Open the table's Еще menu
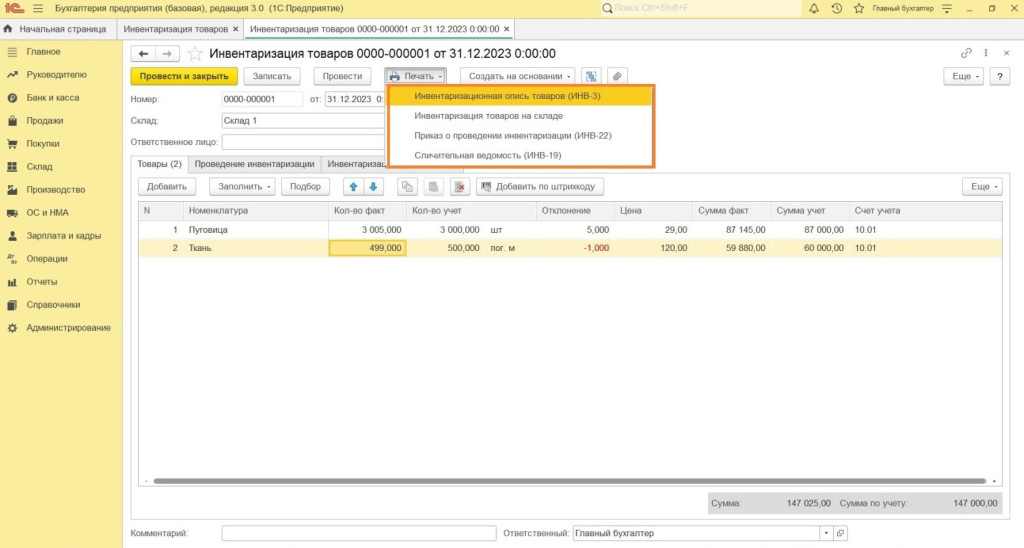The image size is (1024, 548). [x=982, y=187]
